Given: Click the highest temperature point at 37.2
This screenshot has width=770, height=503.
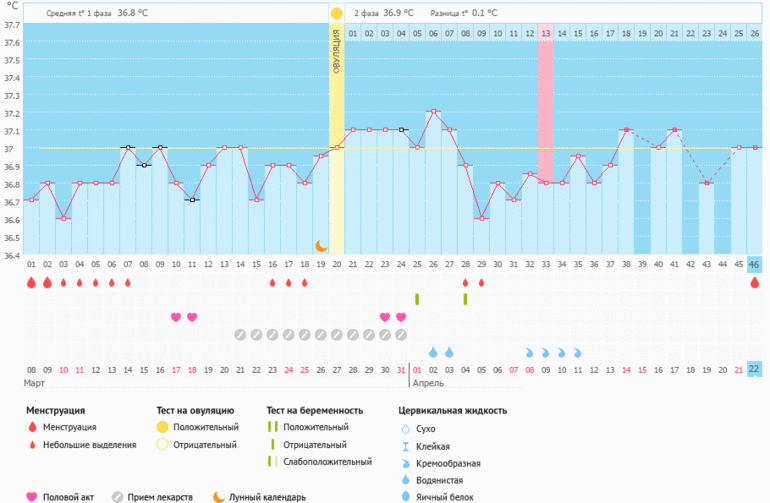Looking at the screenshot, I should point(433,112).
